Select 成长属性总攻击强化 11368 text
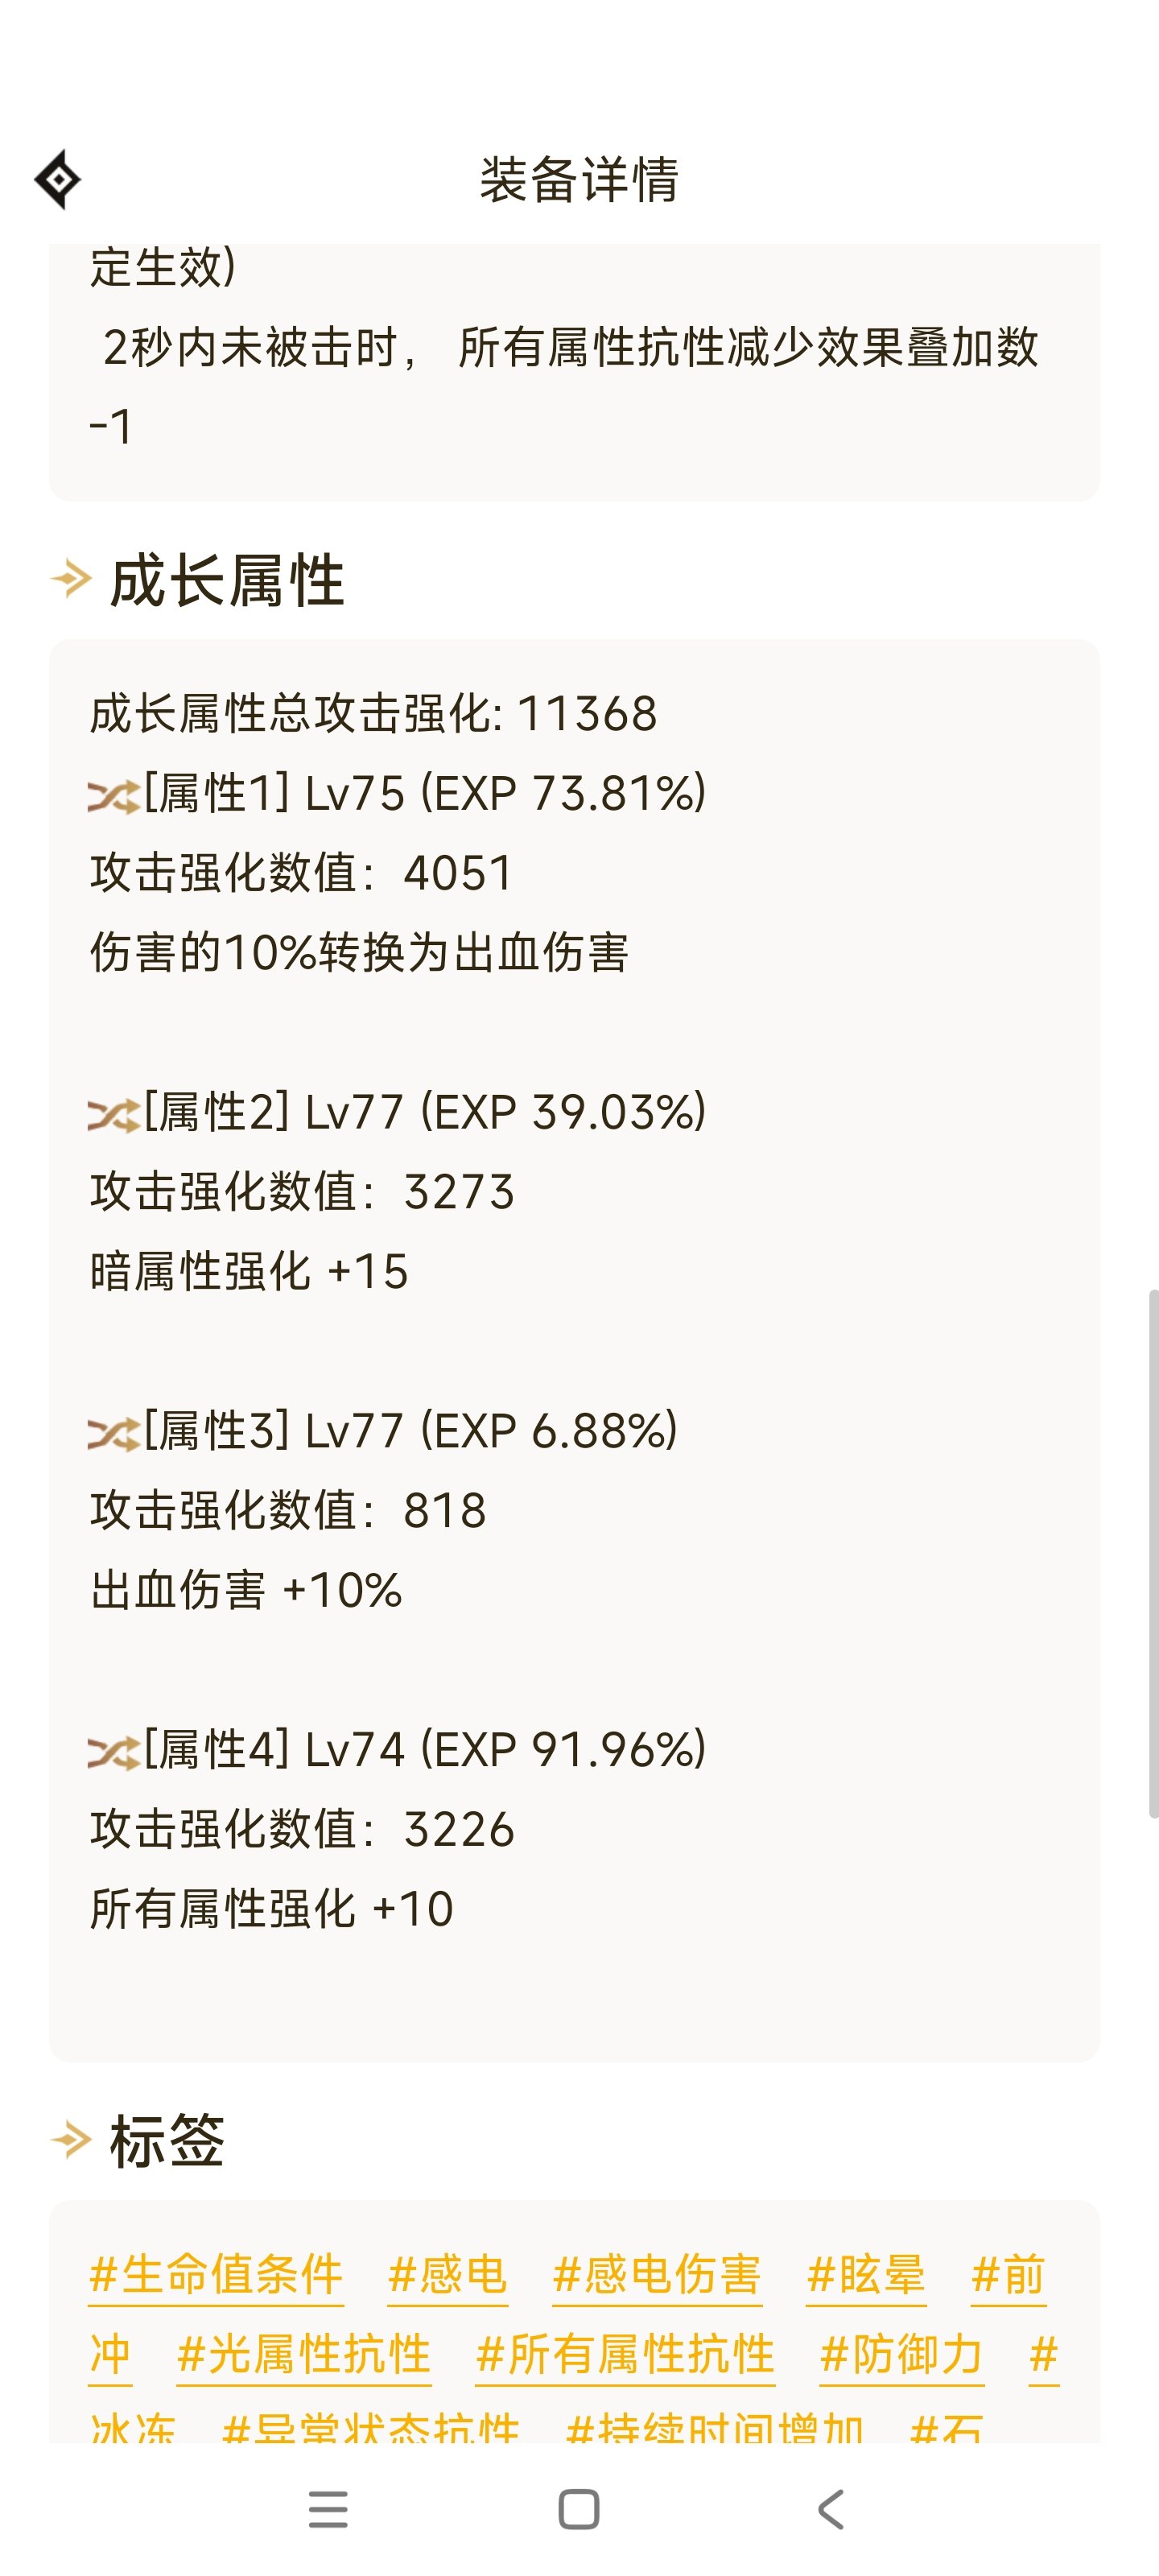The width and height of the screenshot is (1159, 2576). point(373,714)
